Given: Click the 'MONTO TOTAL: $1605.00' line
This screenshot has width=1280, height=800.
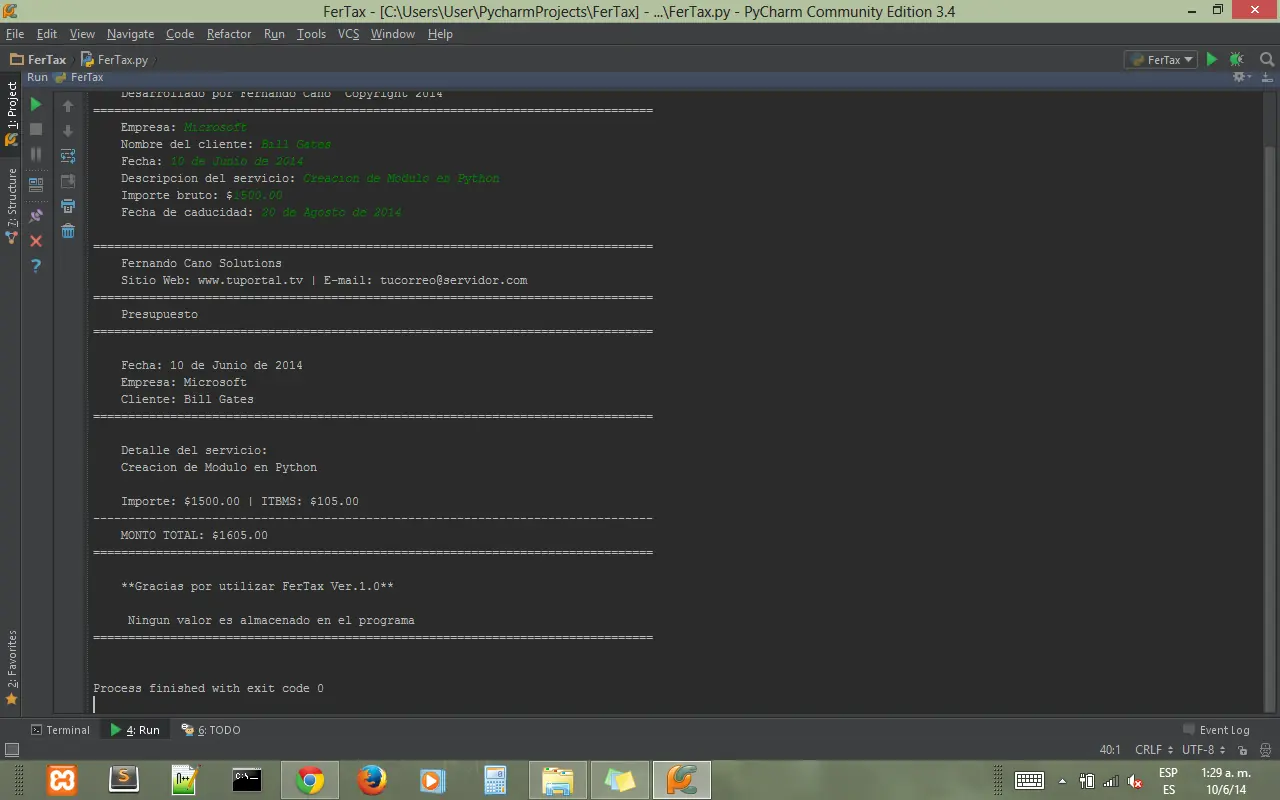Looking at the screenshot, I should coord(194,535).
